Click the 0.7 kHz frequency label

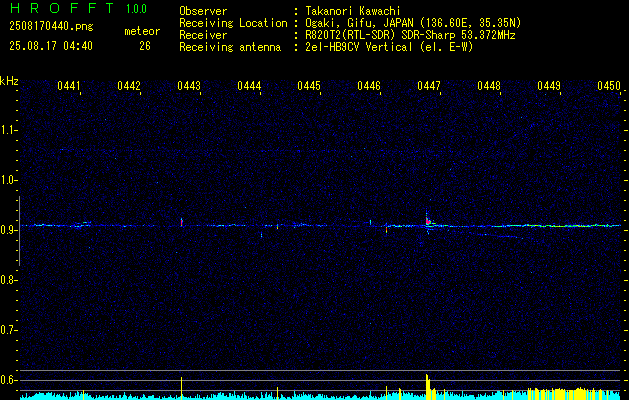(x=9, y=330)
